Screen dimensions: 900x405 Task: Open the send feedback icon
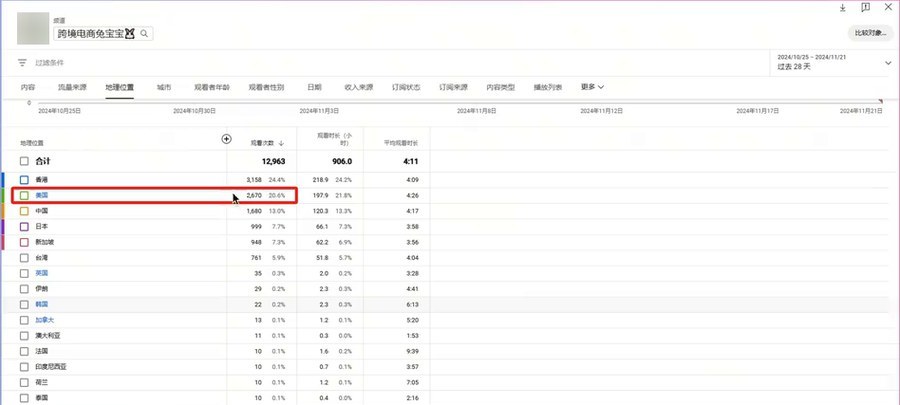(x=866, y=7)
